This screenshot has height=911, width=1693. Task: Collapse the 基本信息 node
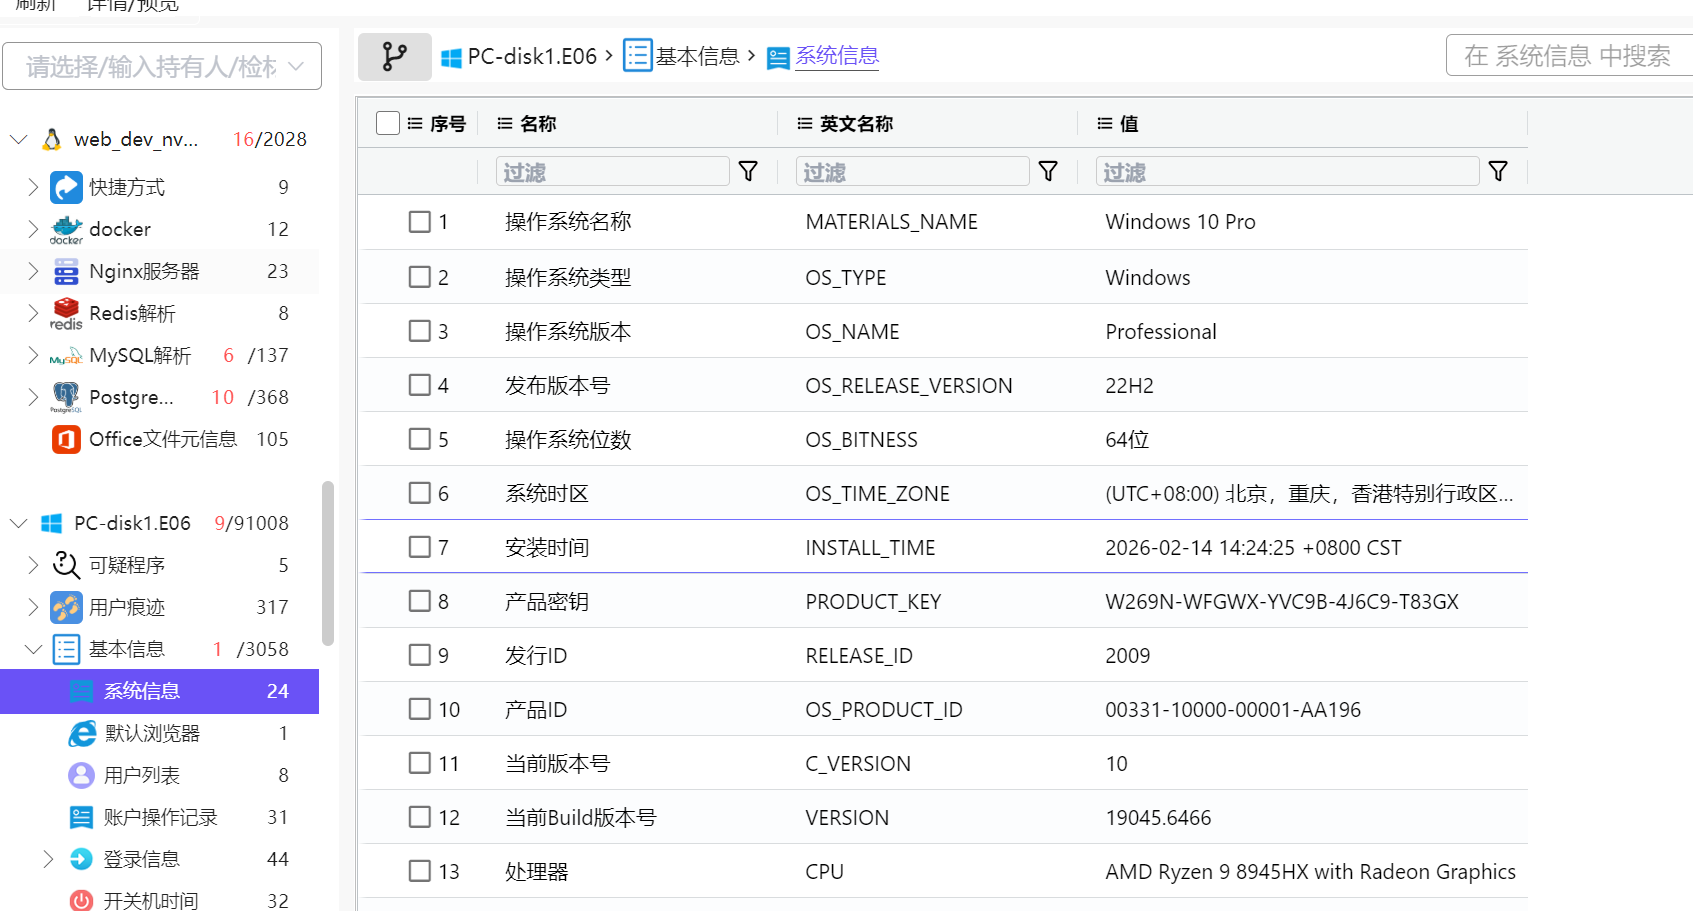33,649
